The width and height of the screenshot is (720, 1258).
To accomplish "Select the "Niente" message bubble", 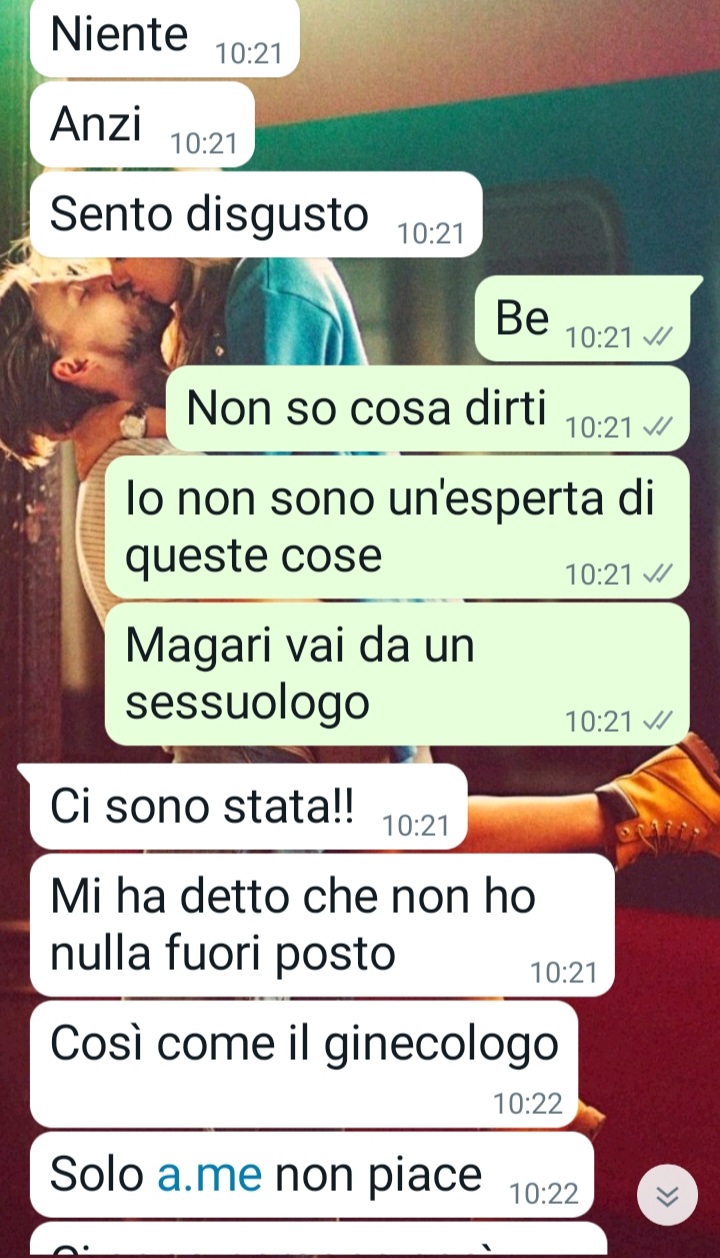I will [x=165, y=38].
